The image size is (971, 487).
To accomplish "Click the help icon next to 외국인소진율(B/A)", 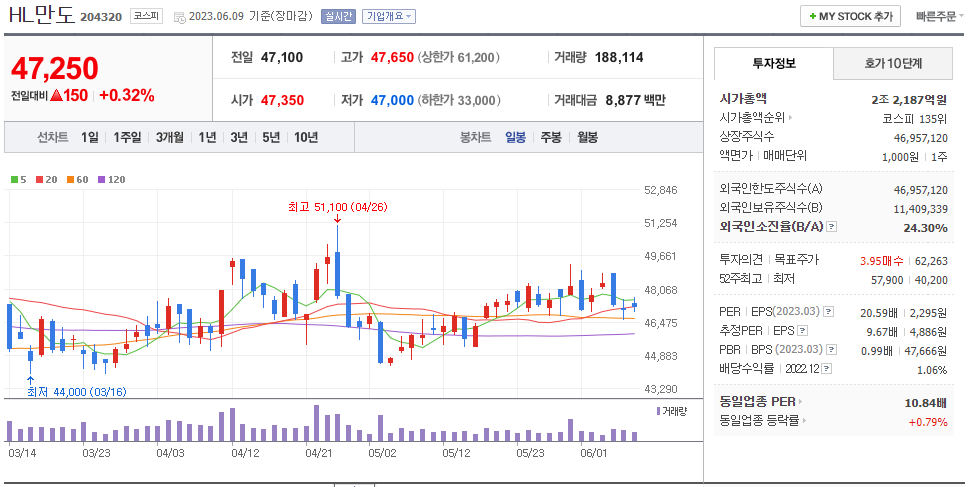I will click(832, 227).
